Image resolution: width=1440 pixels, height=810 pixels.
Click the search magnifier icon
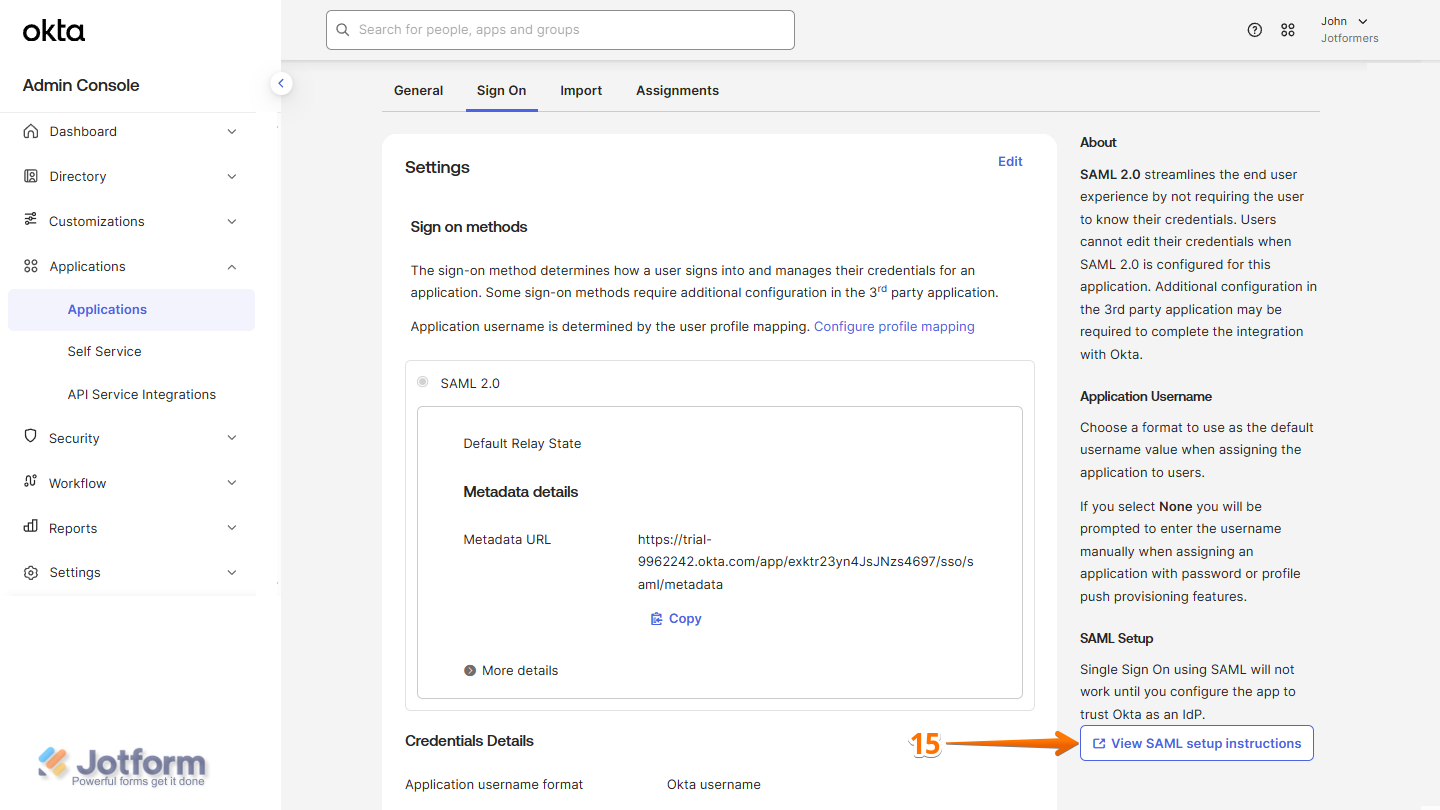(x=343, y=30)
